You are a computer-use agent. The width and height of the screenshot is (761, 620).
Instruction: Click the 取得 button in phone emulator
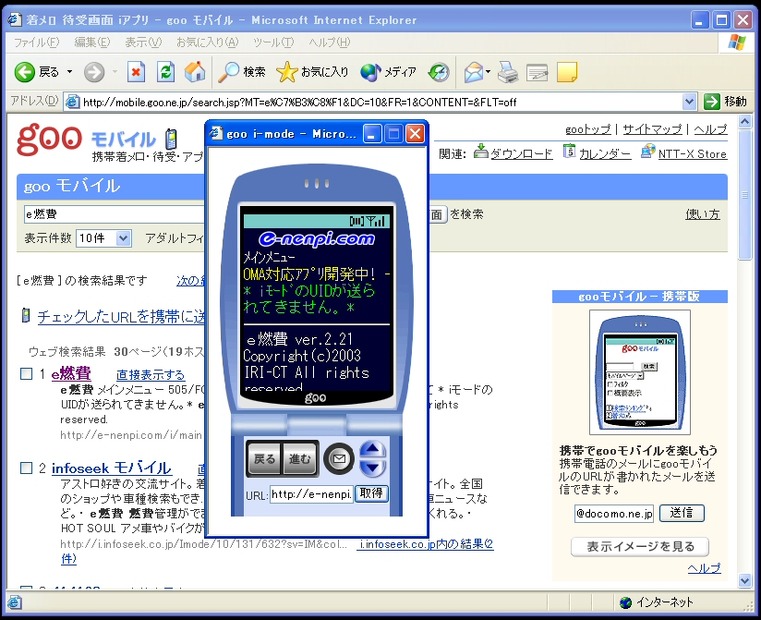click(x=371, y=493)
